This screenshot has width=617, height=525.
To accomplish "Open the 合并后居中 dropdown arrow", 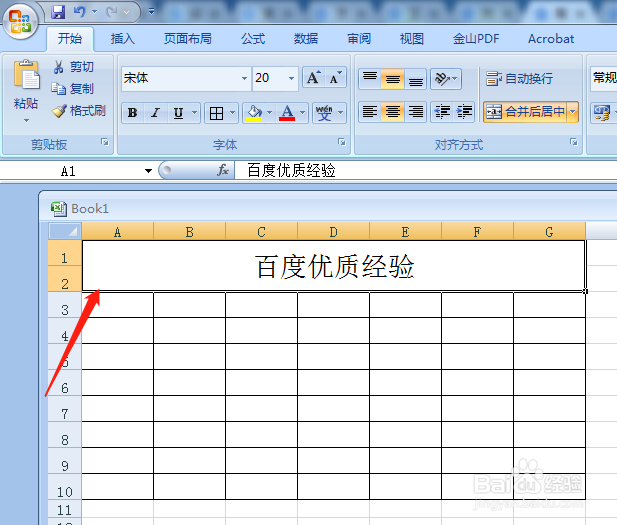I will [x=573, y=112].
